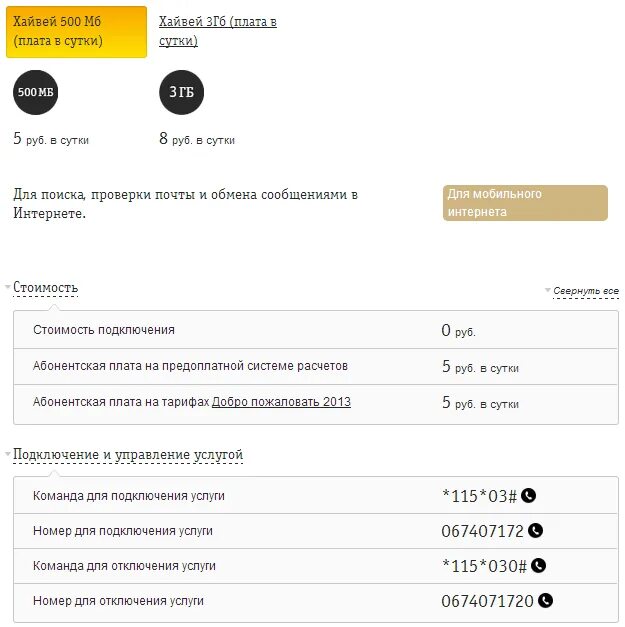Open the Добро пожаловать 2013 link
Screen dimensions: 625x627
(281, 402)
